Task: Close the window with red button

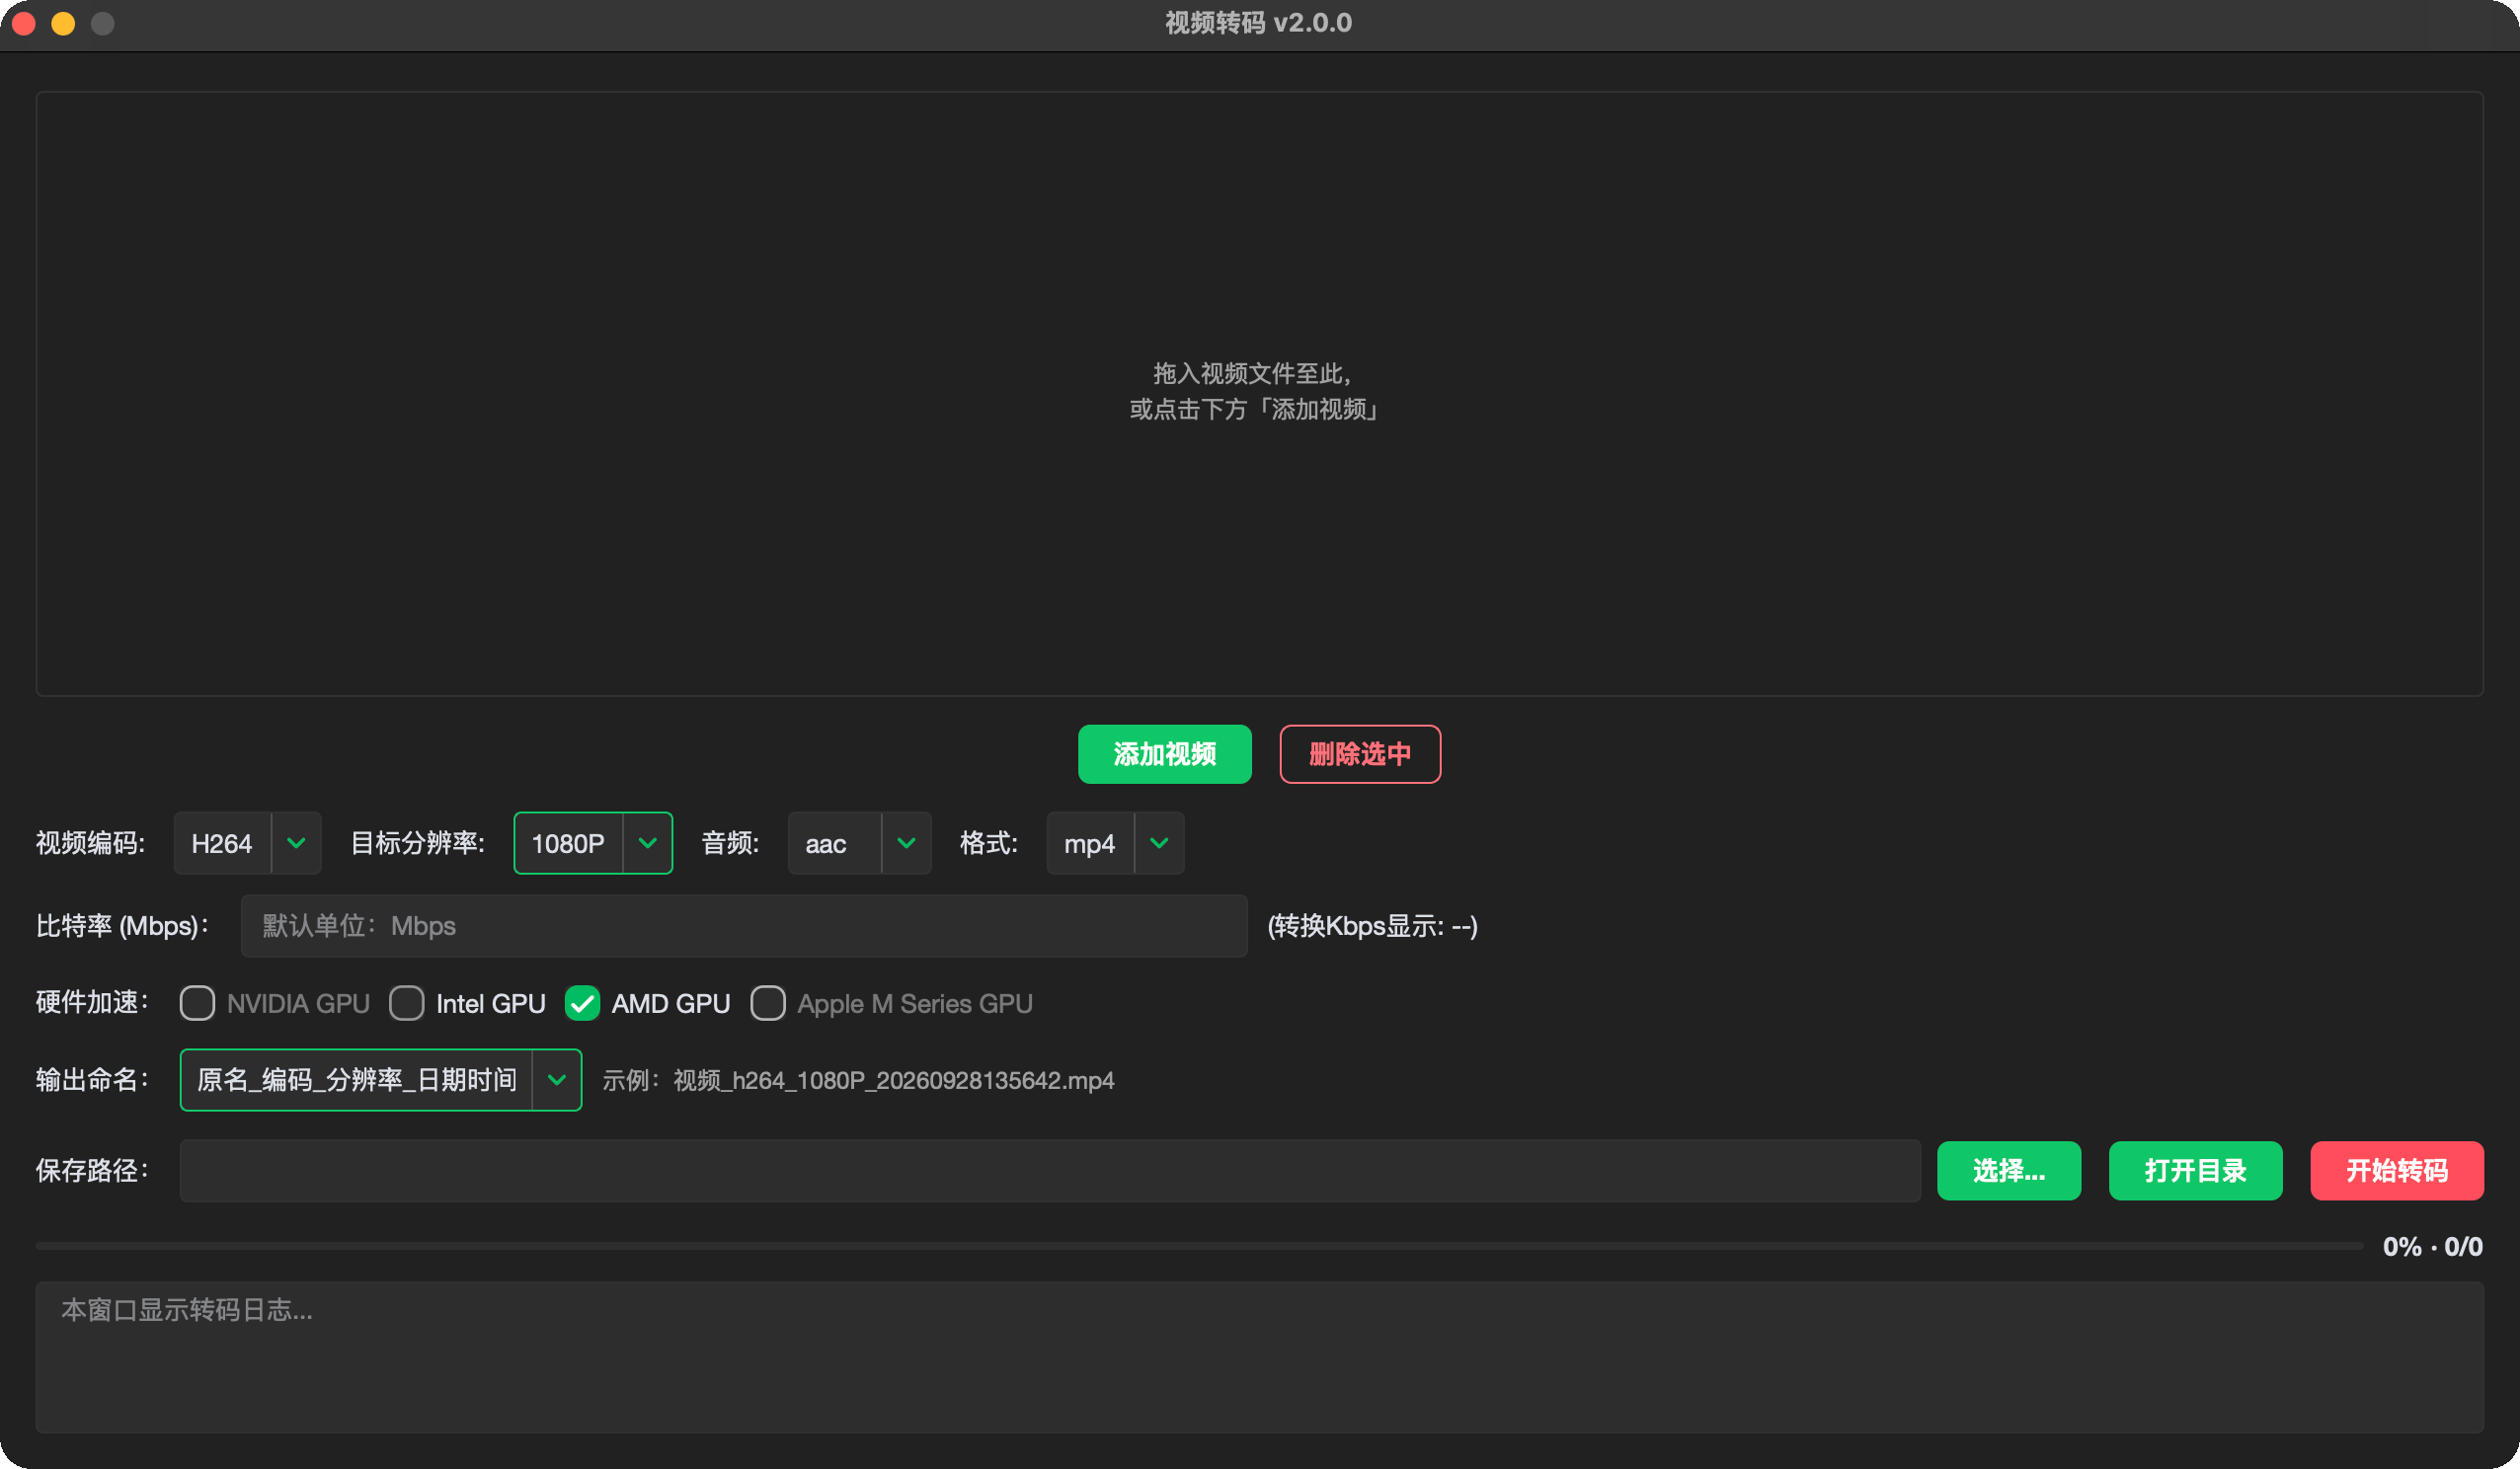Action: 24,23
